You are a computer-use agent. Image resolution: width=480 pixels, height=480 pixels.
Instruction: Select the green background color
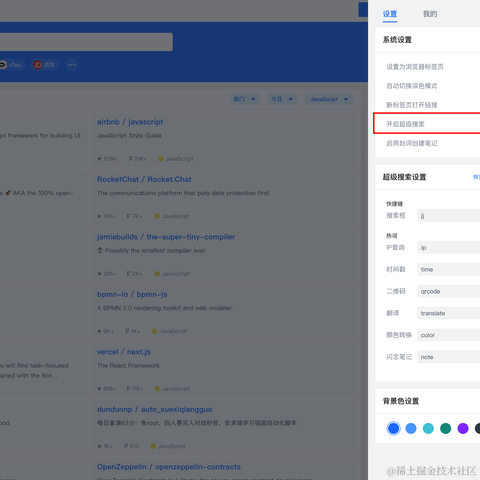(445, 428)
